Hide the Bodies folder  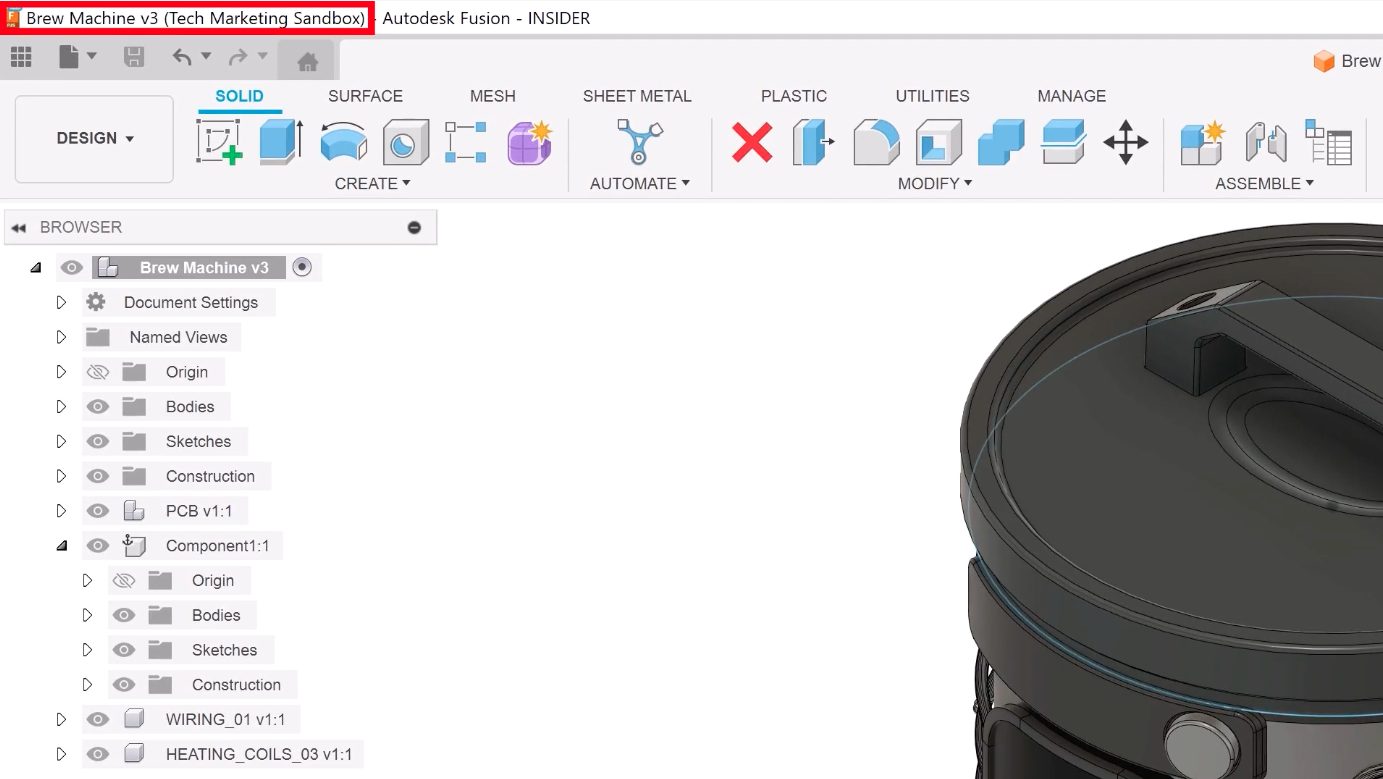97,406
